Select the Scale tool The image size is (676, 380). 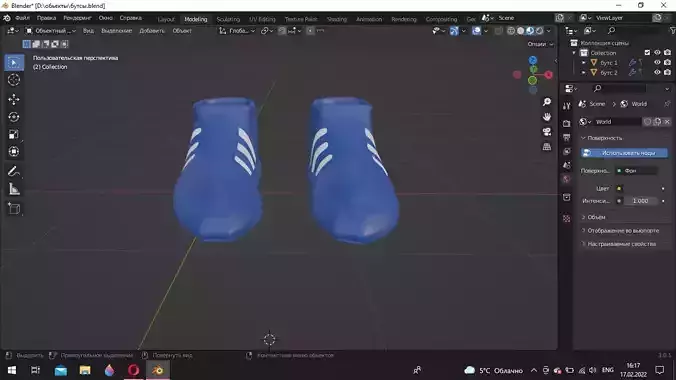(14, 134)
